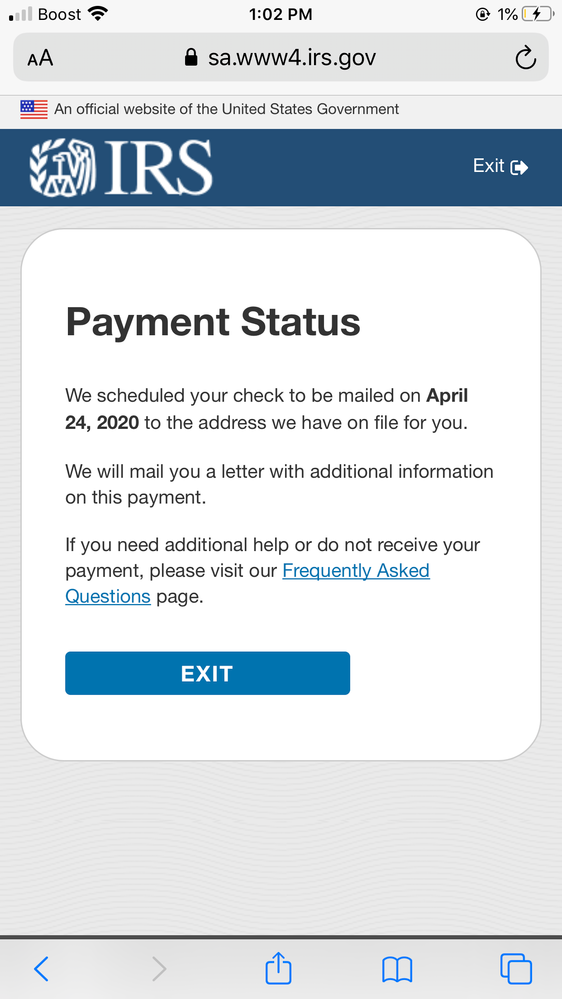Click the blue EXIT button
This screenshot has height=999, width=562.
(x=207, y=673)
